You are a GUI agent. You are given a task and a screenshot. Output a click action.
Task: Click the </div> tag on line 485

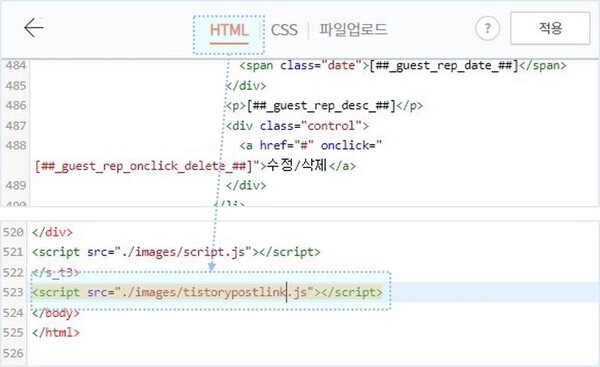tap(246, 86)
